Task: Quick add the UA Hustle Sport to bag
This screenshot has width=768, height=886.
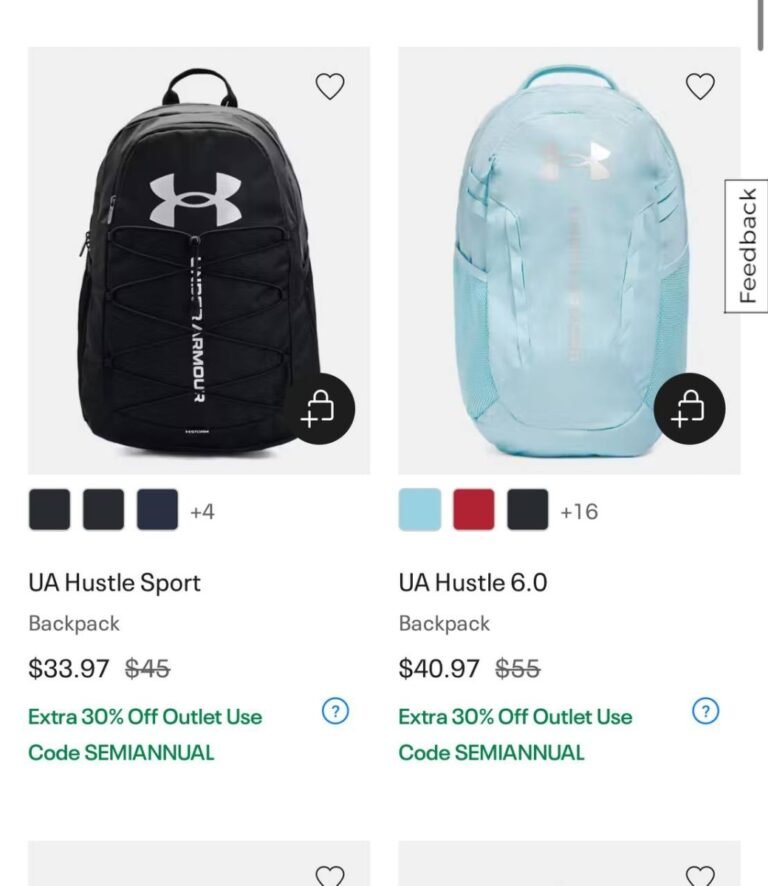Action: [x=319, y=408]
